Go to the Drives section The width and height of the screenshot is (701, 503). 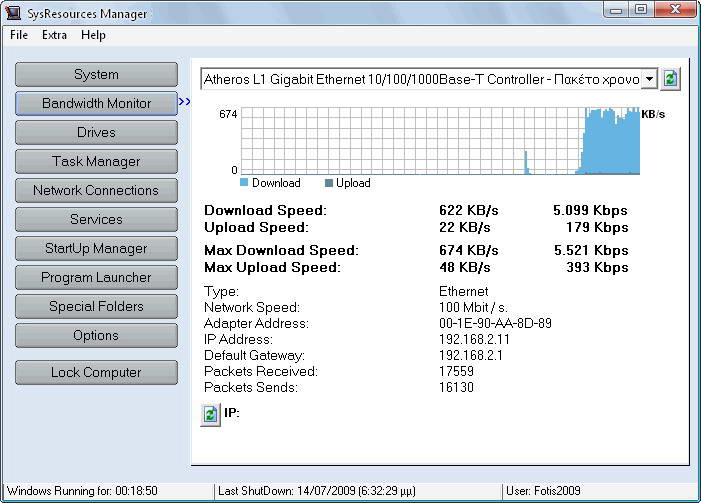[x=96, y=132]
